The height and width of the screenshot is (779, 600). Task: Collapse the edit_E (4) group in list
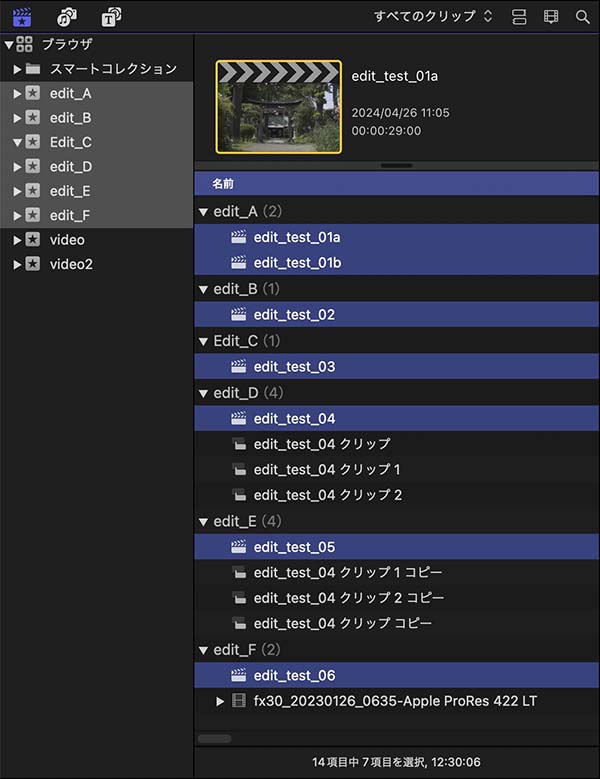click(x=203, y=522)
